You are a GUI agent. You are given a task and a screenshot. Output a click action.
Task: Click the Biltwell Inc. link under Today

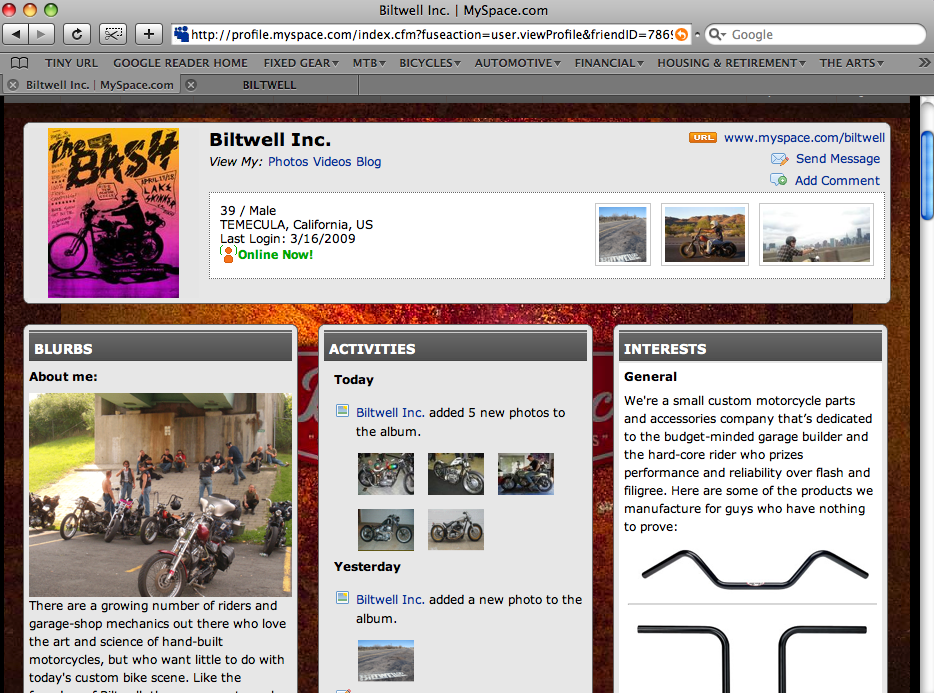point(390,412)
